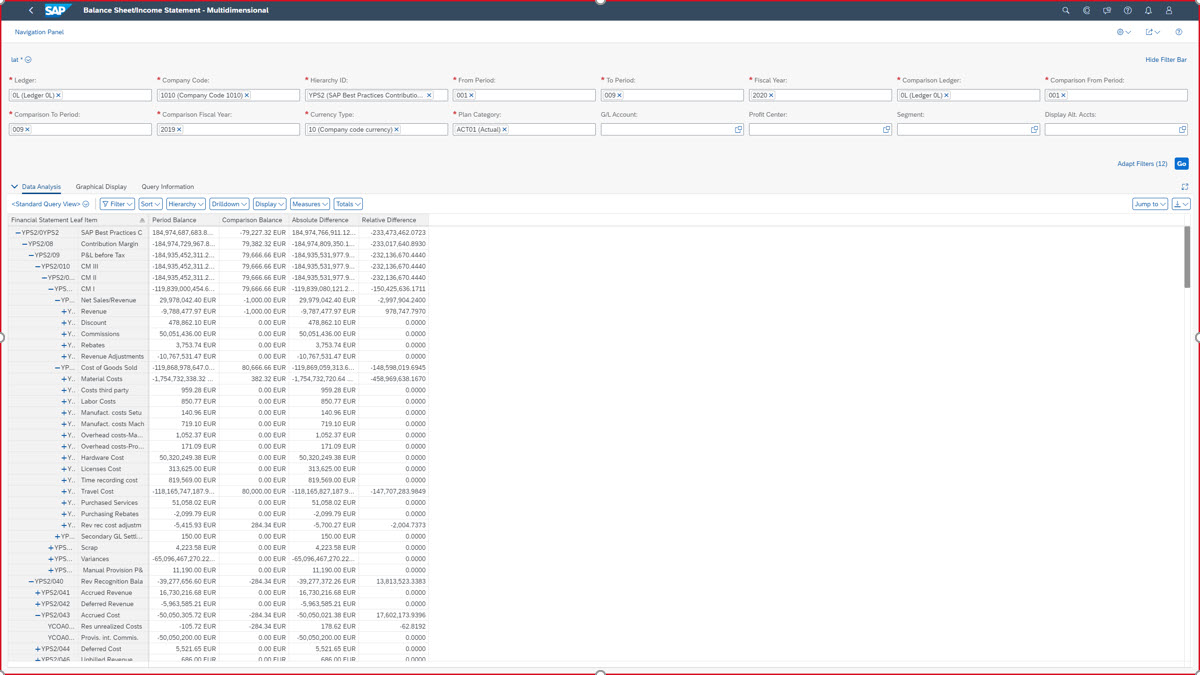Switch to the Query Information tab
The height and width of the screenshot is (675, 1200).
tap(168, 187)
